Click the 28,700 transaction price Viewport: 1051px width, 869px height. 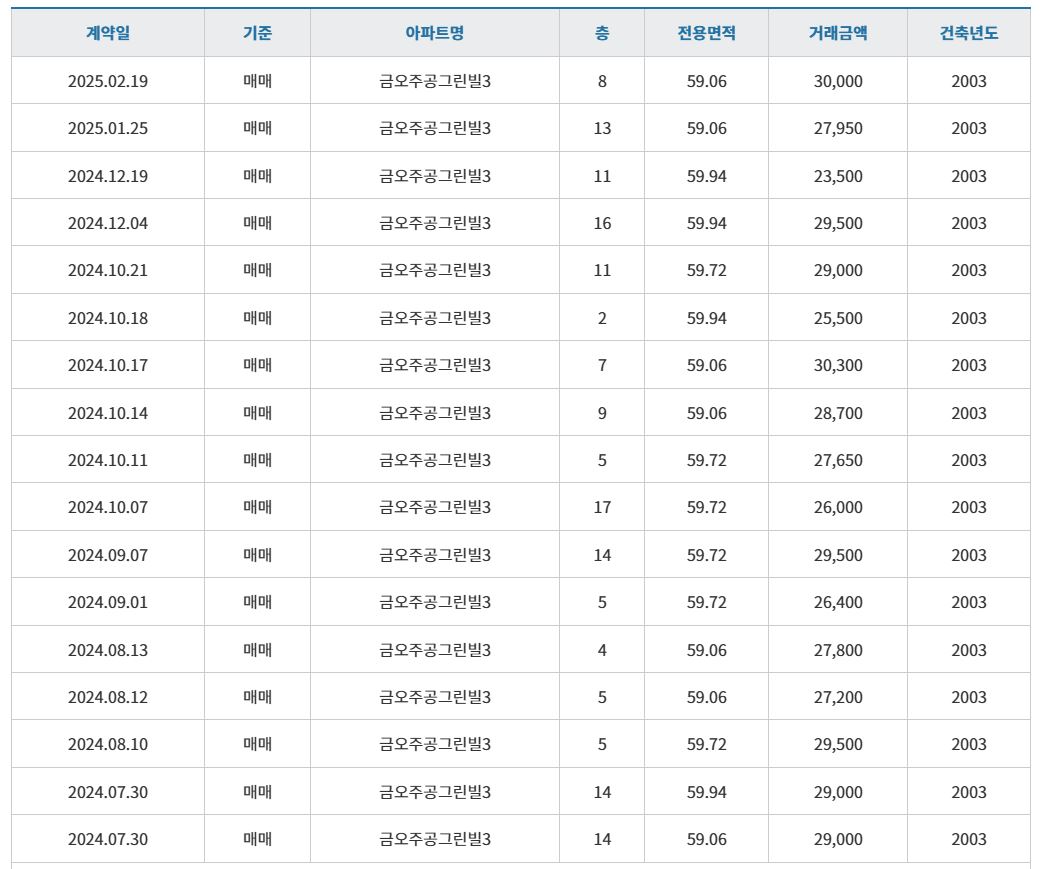tap(838, 413)
